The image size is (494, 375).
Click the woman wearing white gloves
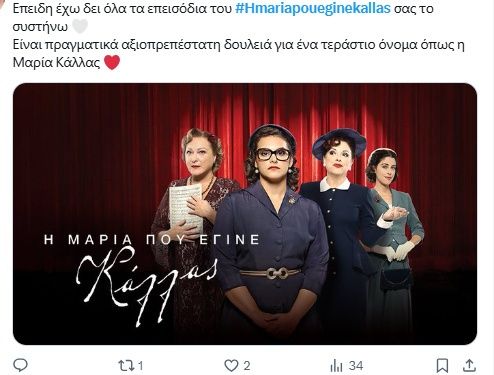click(x=393, y=233)
